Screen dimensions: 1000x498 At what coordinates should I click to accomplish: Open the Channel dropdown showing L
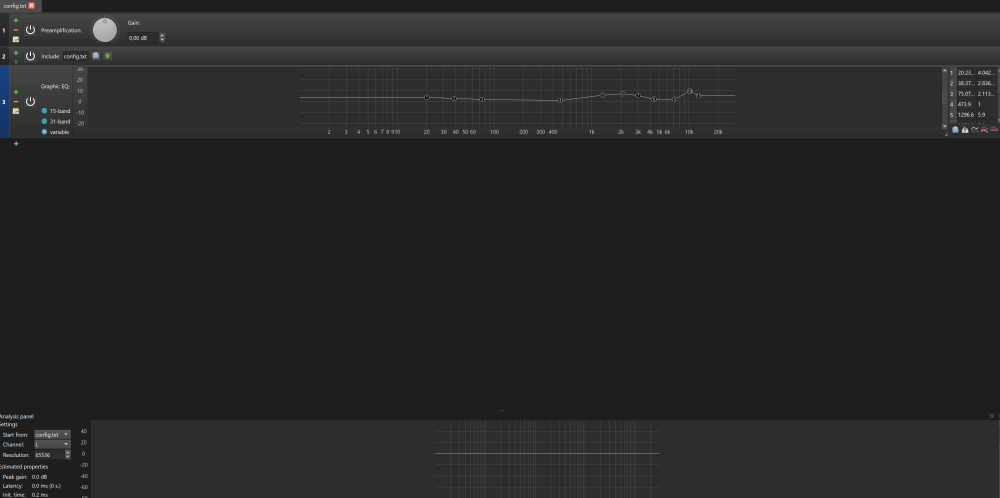click(52, 444)
